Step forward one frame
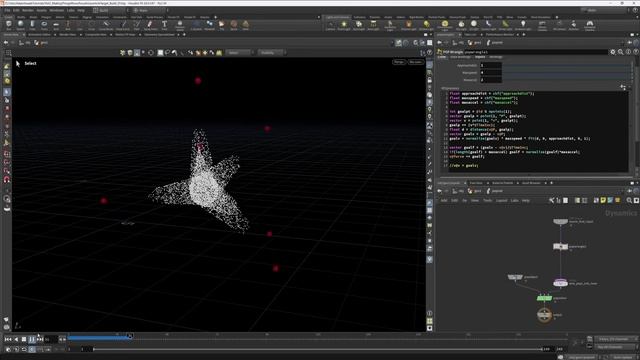The width and height of the screenshot is (640, 360). [40, 339]
